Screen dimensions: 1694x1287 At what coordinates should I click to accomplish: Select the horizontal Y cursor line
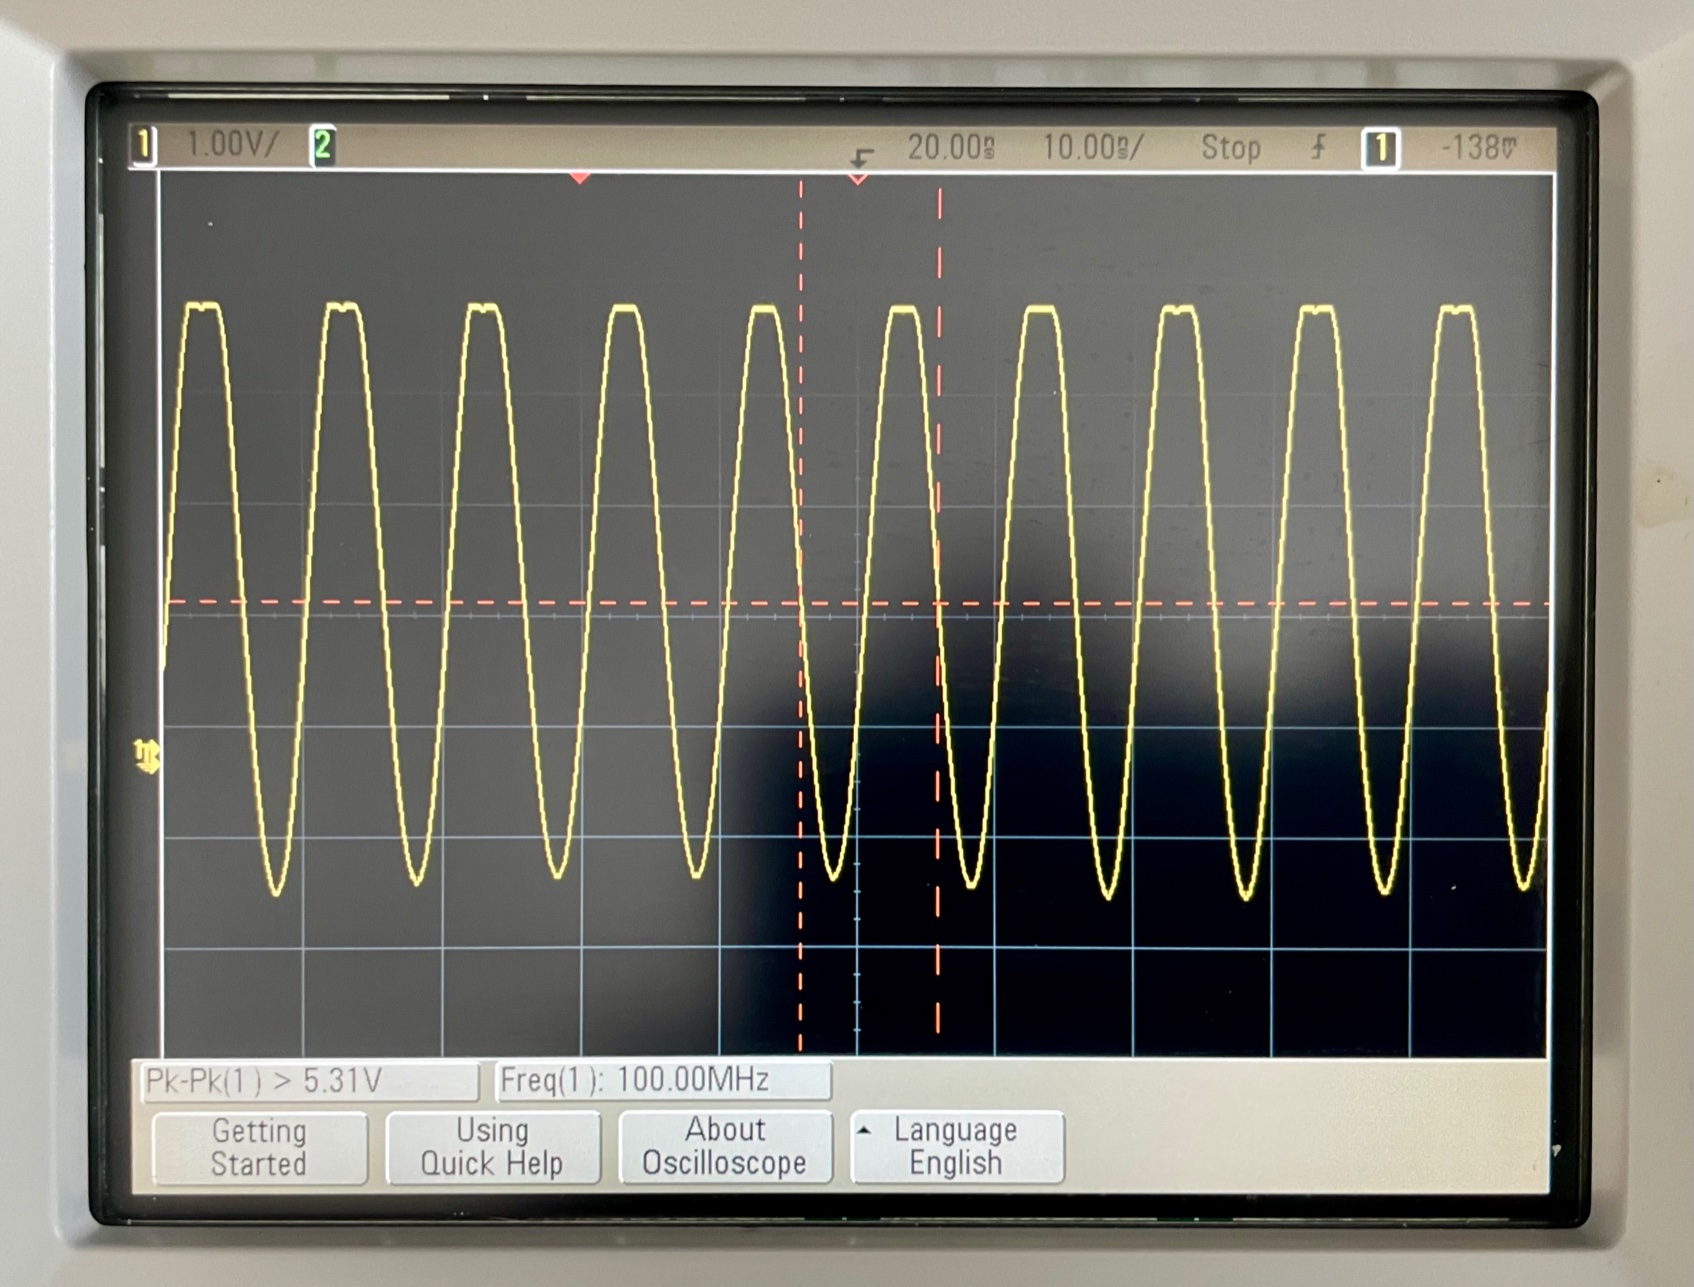[857, 603]
